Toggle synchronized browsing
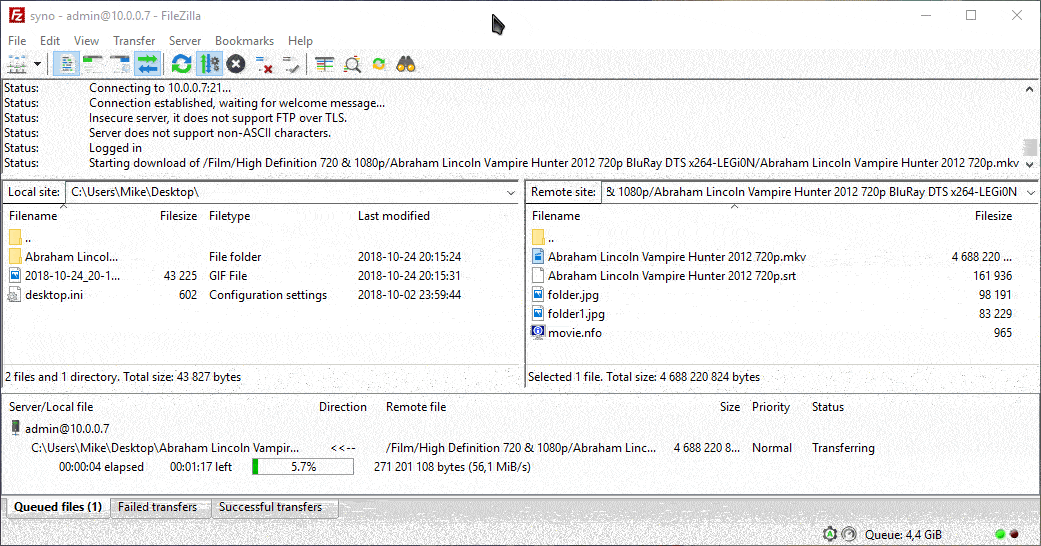1041x546 pixels. click(379, 64)
